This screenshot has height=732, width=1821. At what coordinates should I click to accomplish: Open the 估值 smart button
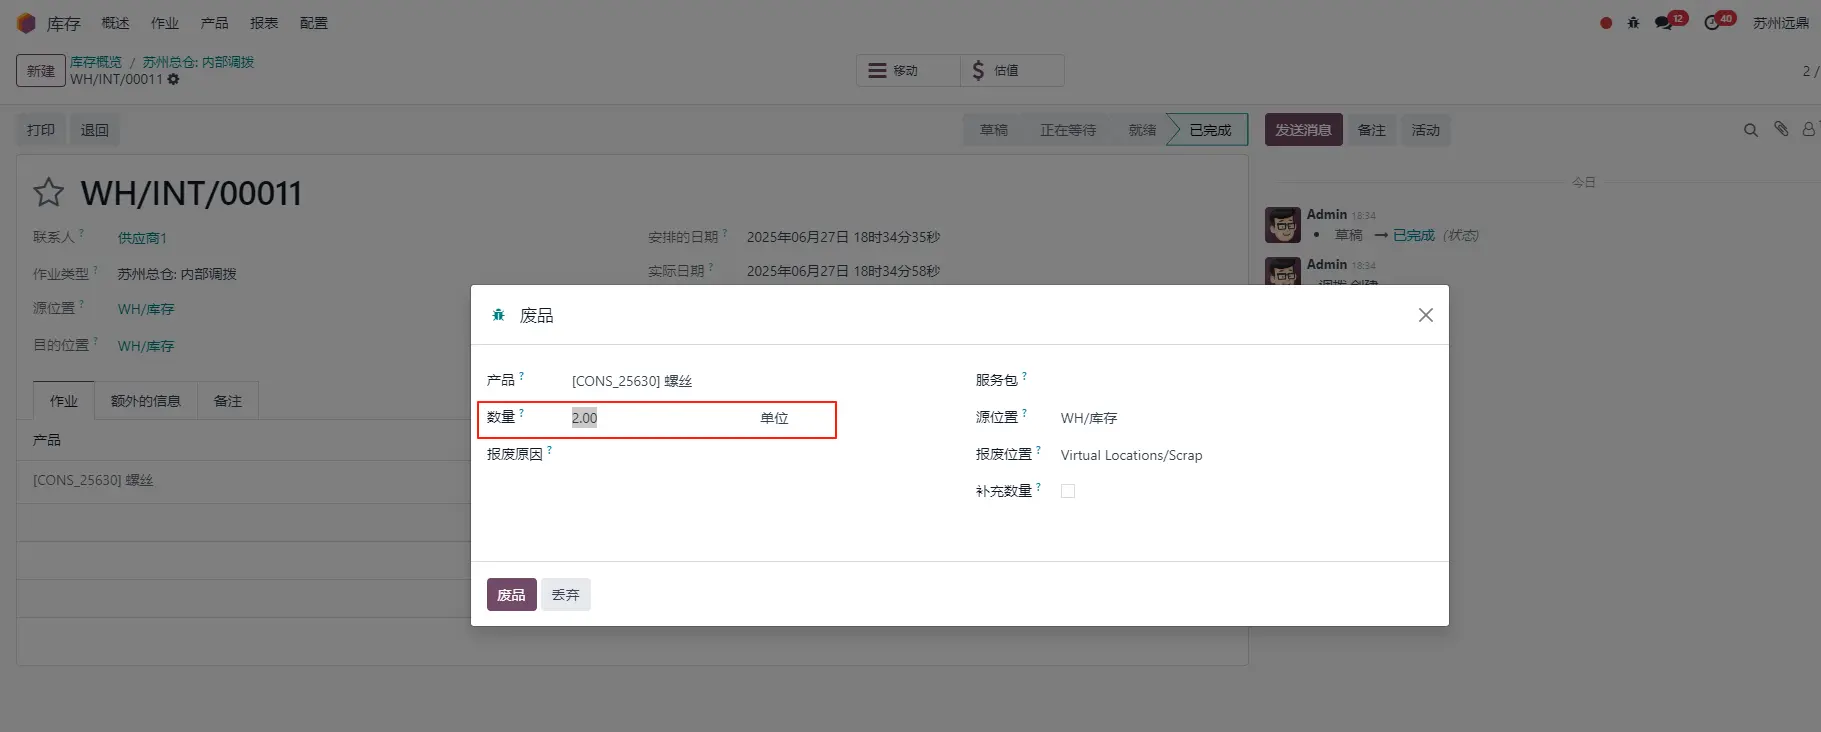1012,70
